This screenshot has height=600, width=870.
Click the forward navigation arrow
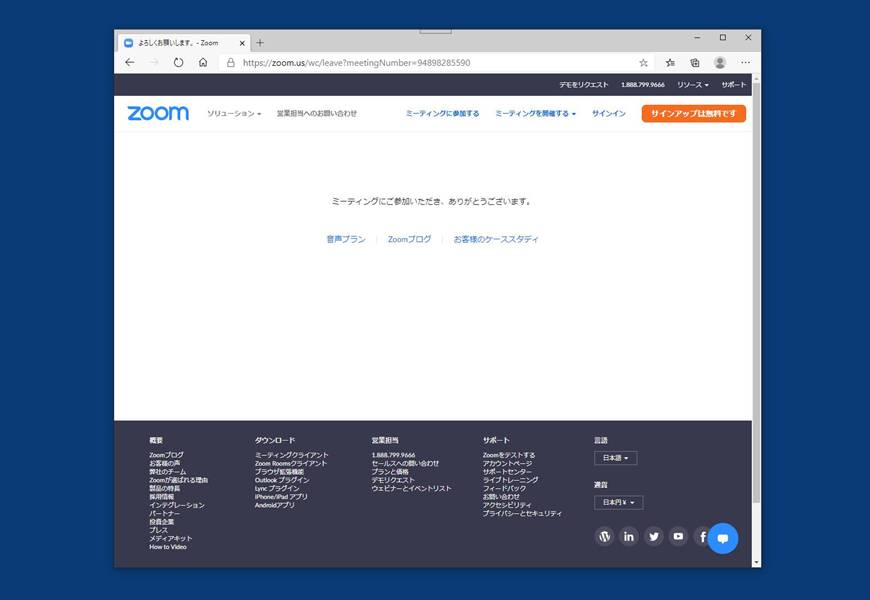tap(154, 63)
